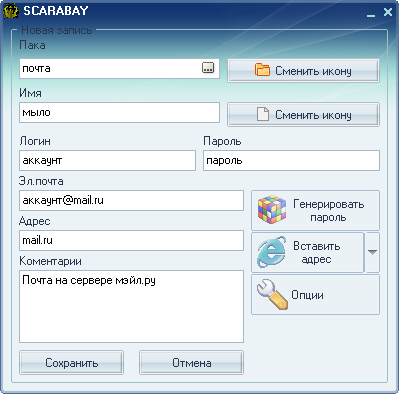Expand dropdown arrow next to Вставить адрес
Image resolution: width=399 pixels, height=394 pixels.
[372, 252]
